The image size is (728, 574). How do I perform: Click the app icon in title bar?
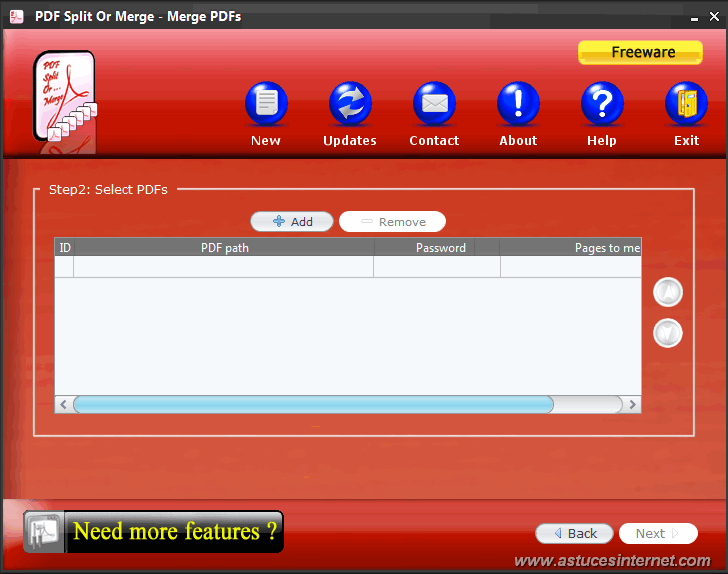(17, 17)
